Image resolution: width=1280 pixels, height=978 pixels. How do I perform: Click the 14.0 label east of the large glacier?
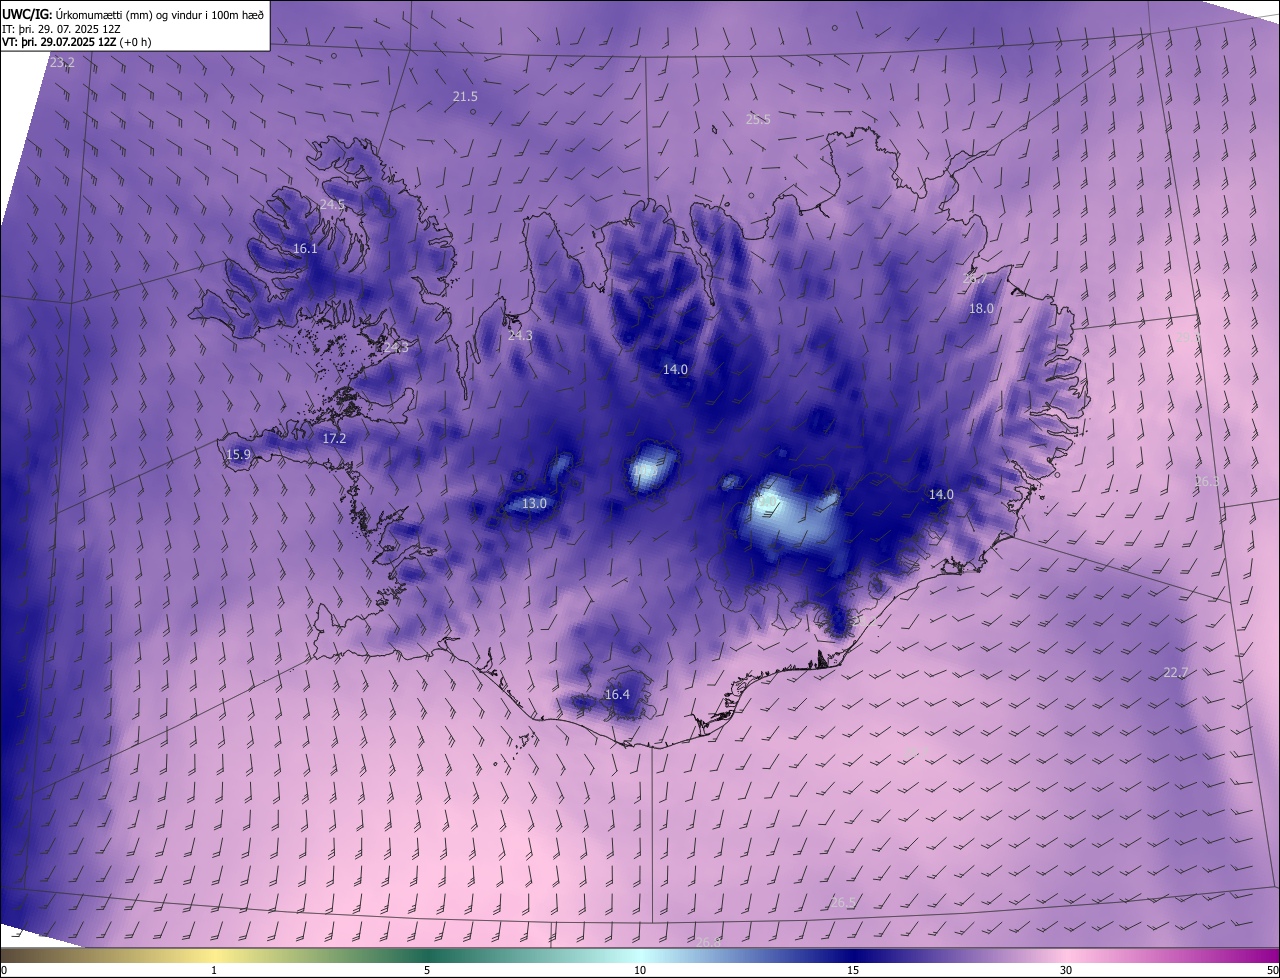(941, 495)
